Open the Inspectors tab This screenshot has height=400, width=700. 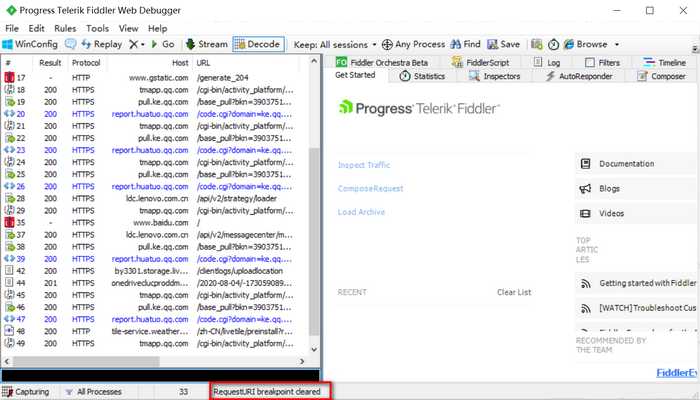pyautogui.click(x=494, y=76)
